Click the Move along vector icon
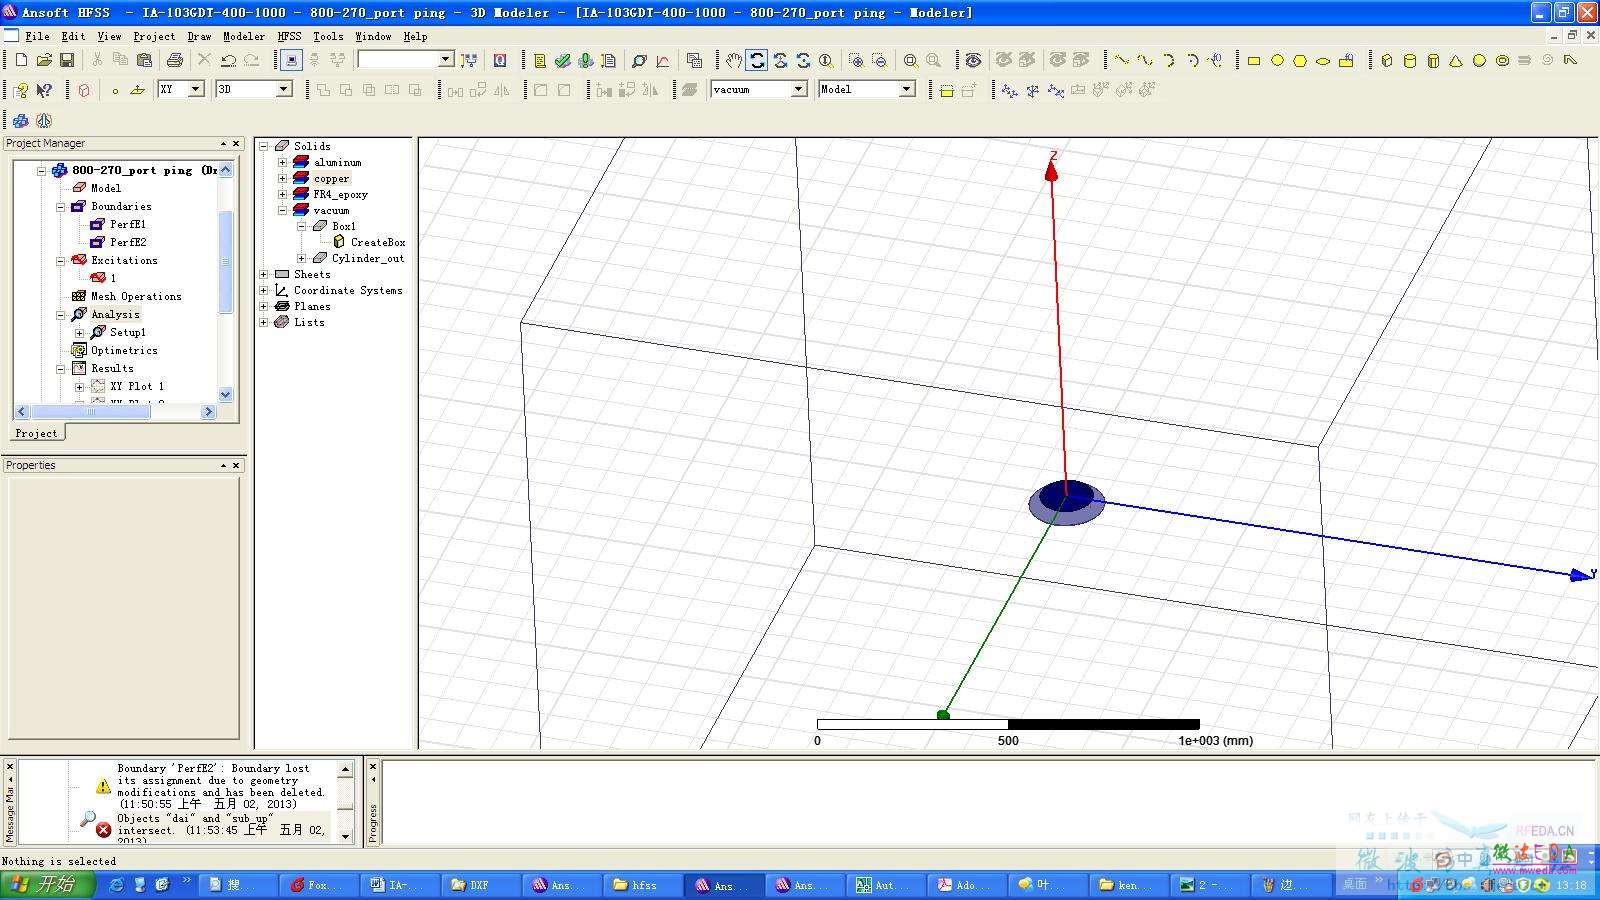Screen dimensions: 1600x900 coord(455,90)
